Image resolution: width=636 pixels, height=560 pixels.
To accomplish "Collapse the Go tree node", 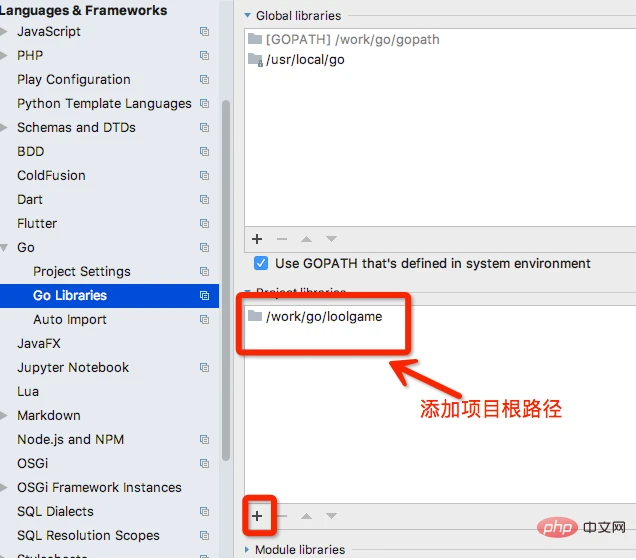I will coord(4,247).
